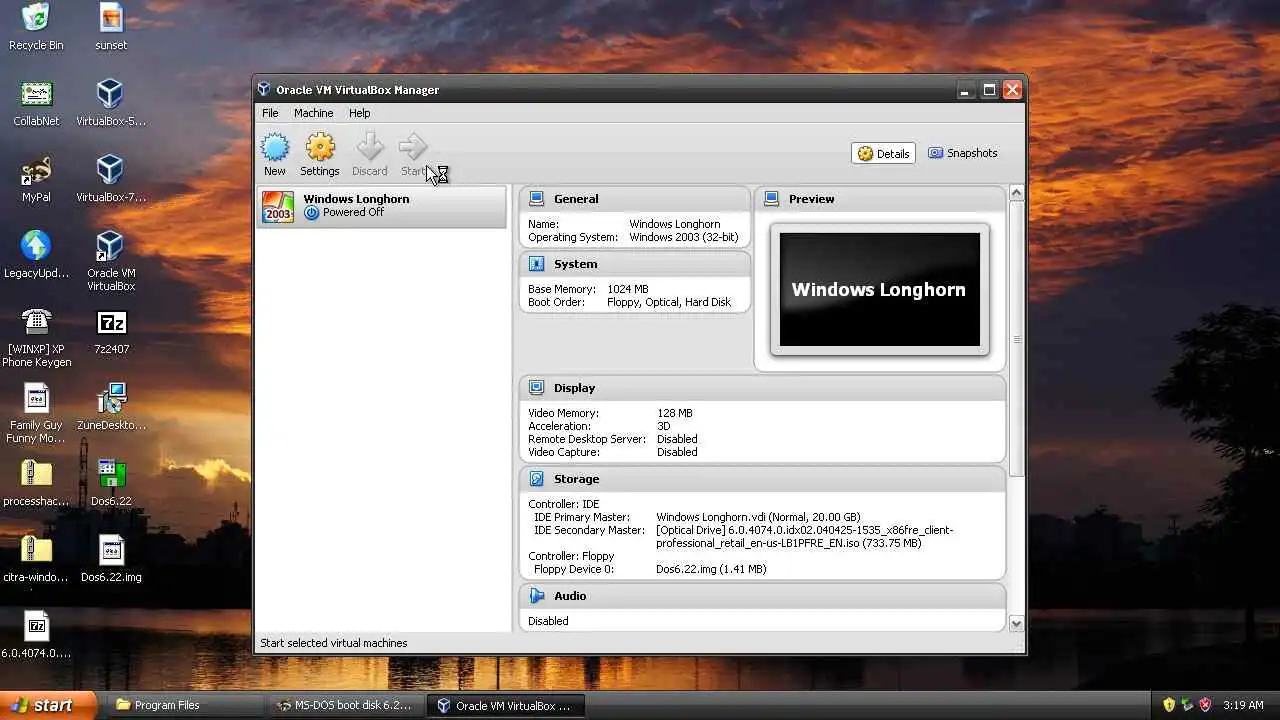The width and height of the screenshot is (1280, 720).
Task: Open the VirtualBox-7 installer desktop icon
Action: [110, 170]
